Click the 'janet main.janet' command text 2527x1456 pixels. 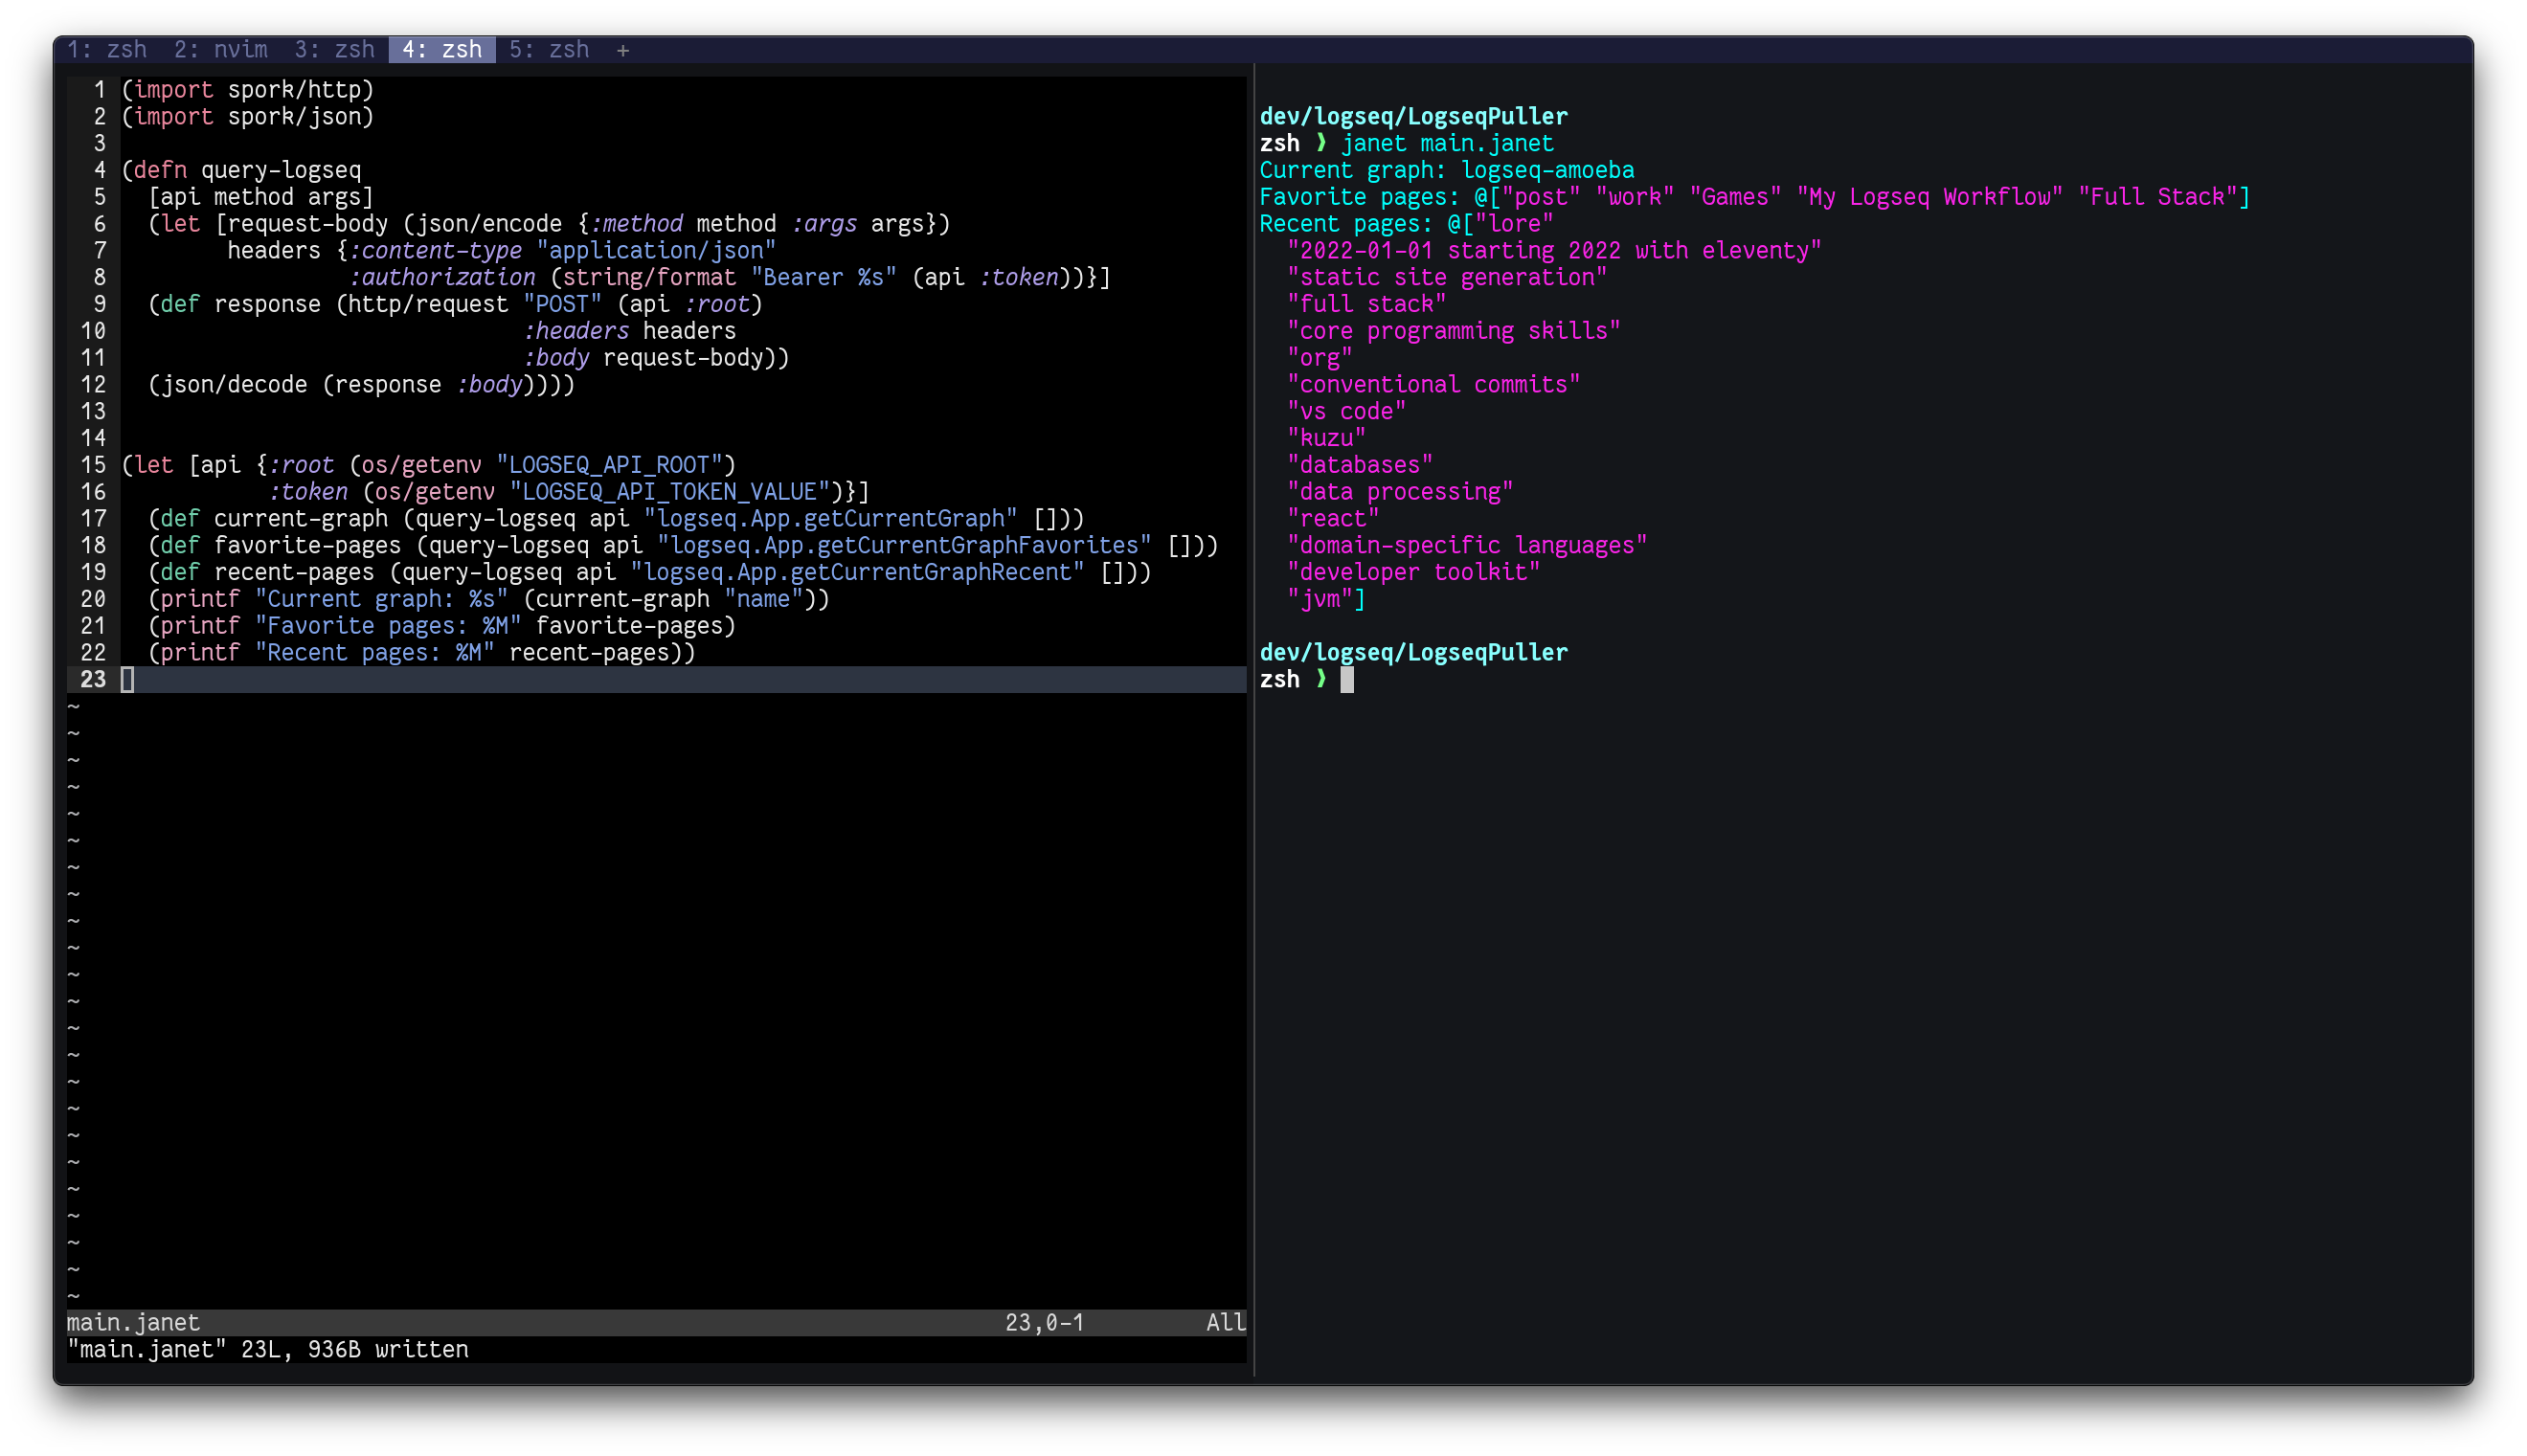pyautogui.click(x=1447, y=144)
